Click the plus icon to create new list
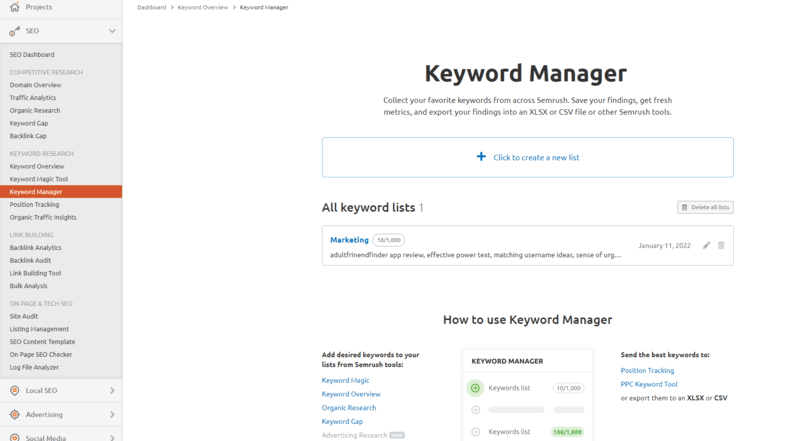Screen dimensions: 800x441 click(x=481, y=157)
